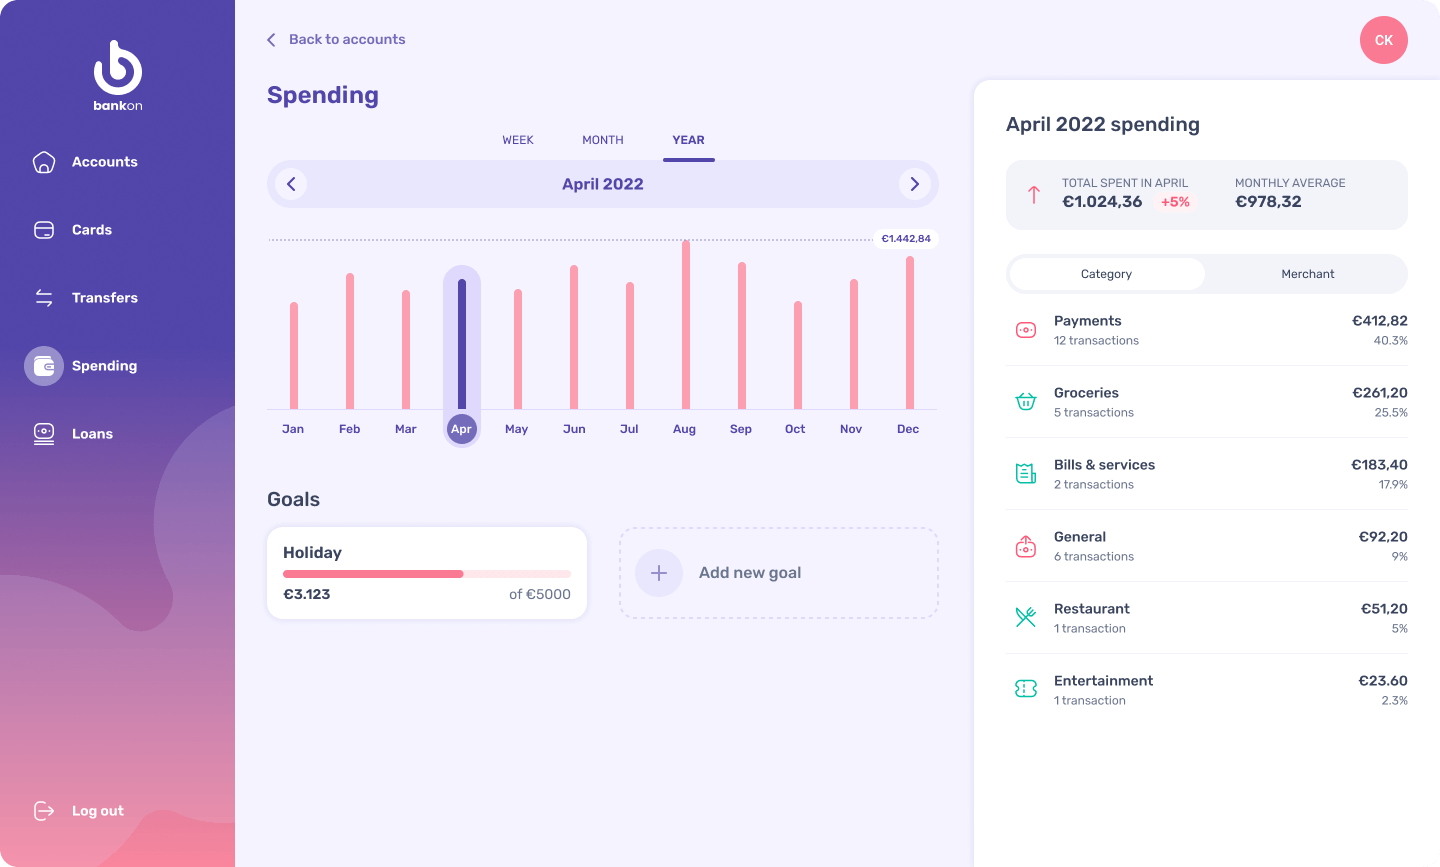This screenshot has width=1440, height=867.
Task: Click the Cards sidebar icon
Action: [44, 230]
